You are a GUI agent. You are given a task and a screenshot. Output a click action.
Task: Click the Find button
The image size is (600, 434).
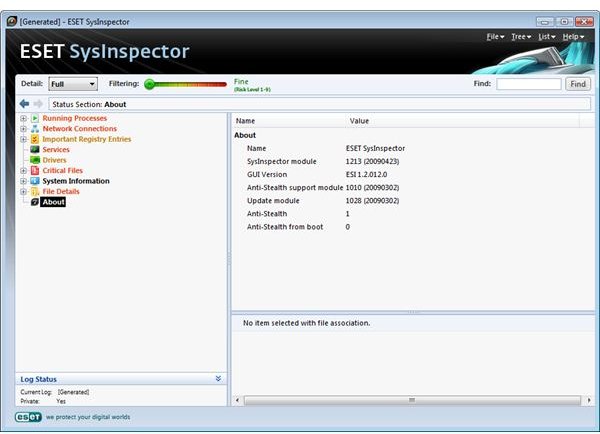pyautogui.click(x=578, y=84)
